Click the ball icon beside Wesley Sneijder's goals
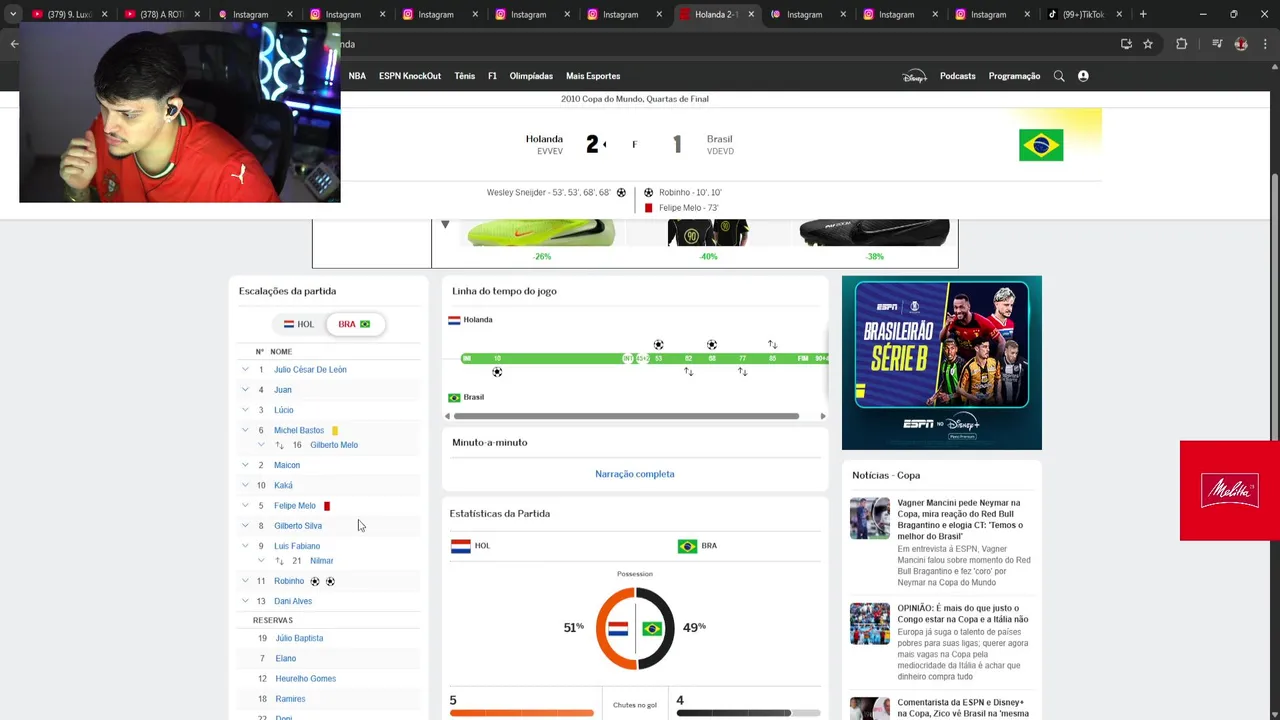The width and height of the screenshot is (1280, 720). [621, 192]
